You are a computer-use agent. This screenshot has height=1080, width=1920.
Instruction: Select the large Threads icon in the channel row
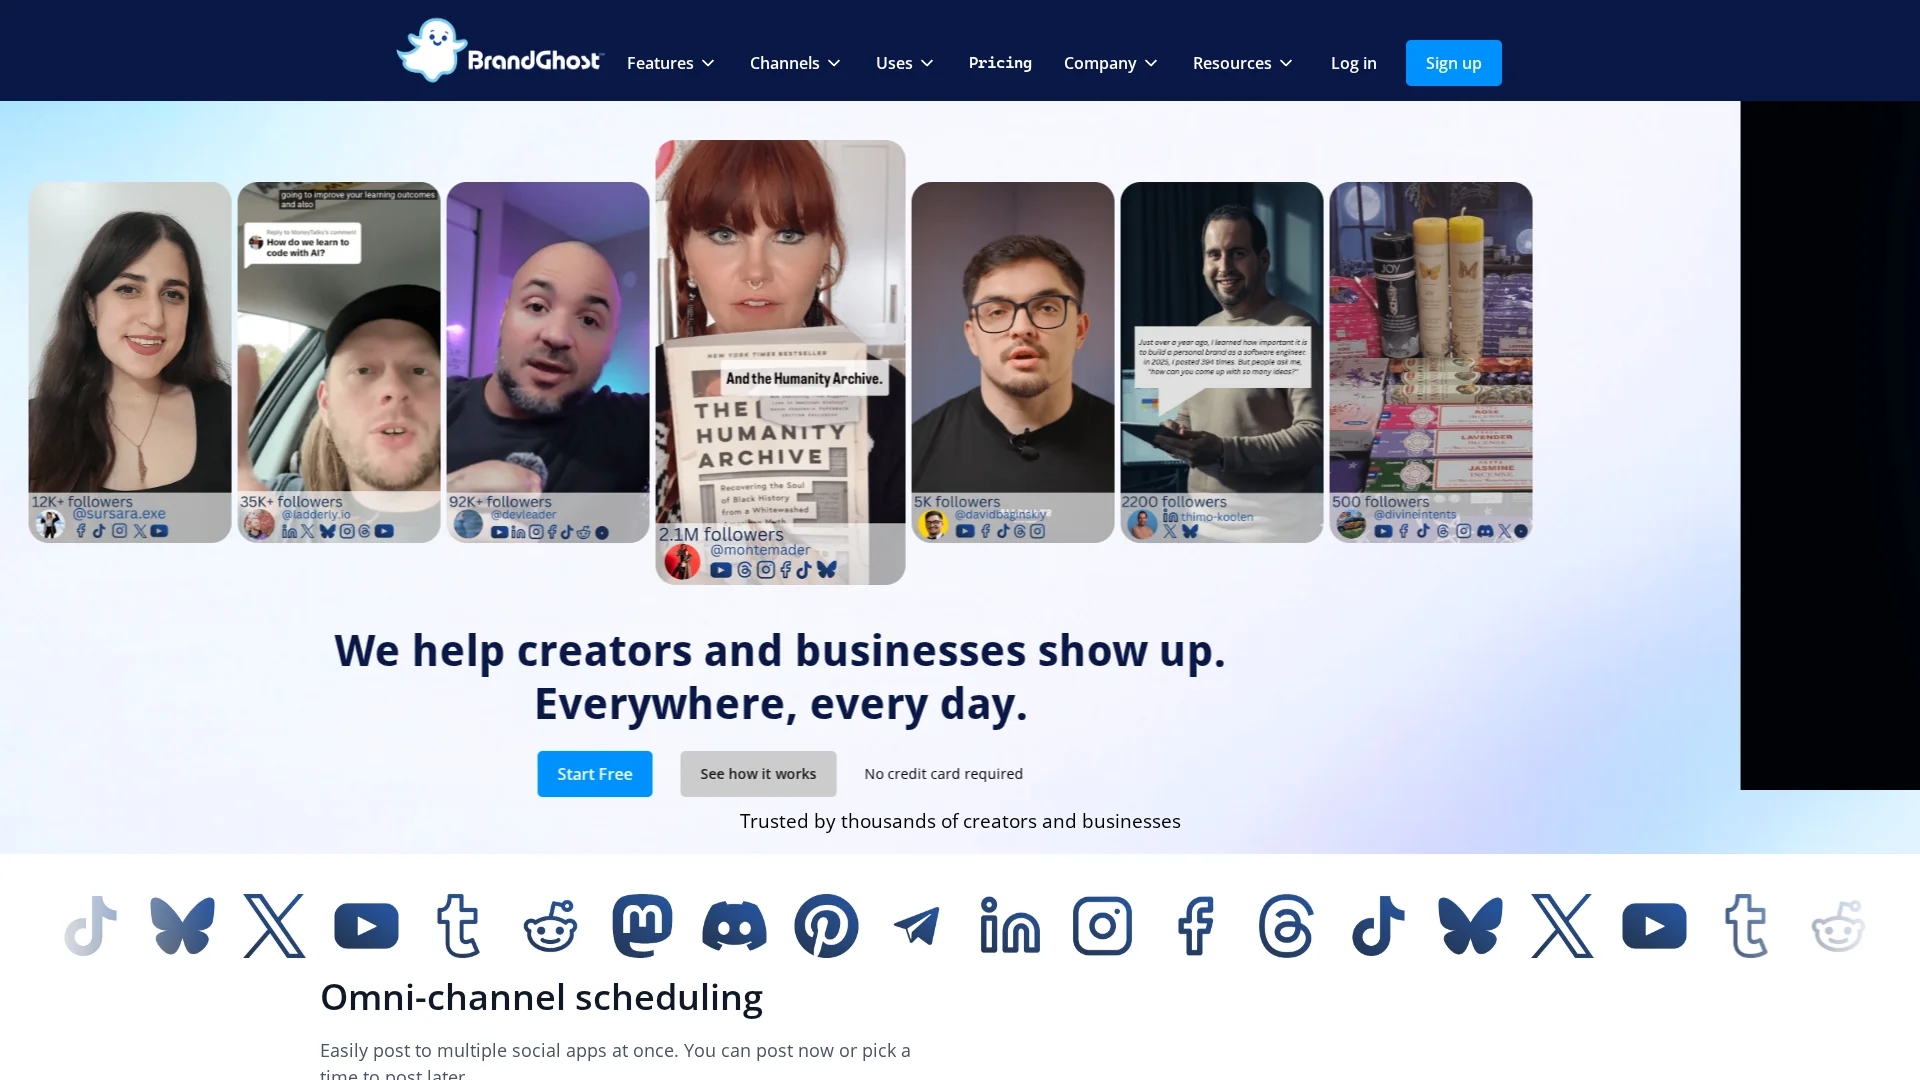(1286, 926)
